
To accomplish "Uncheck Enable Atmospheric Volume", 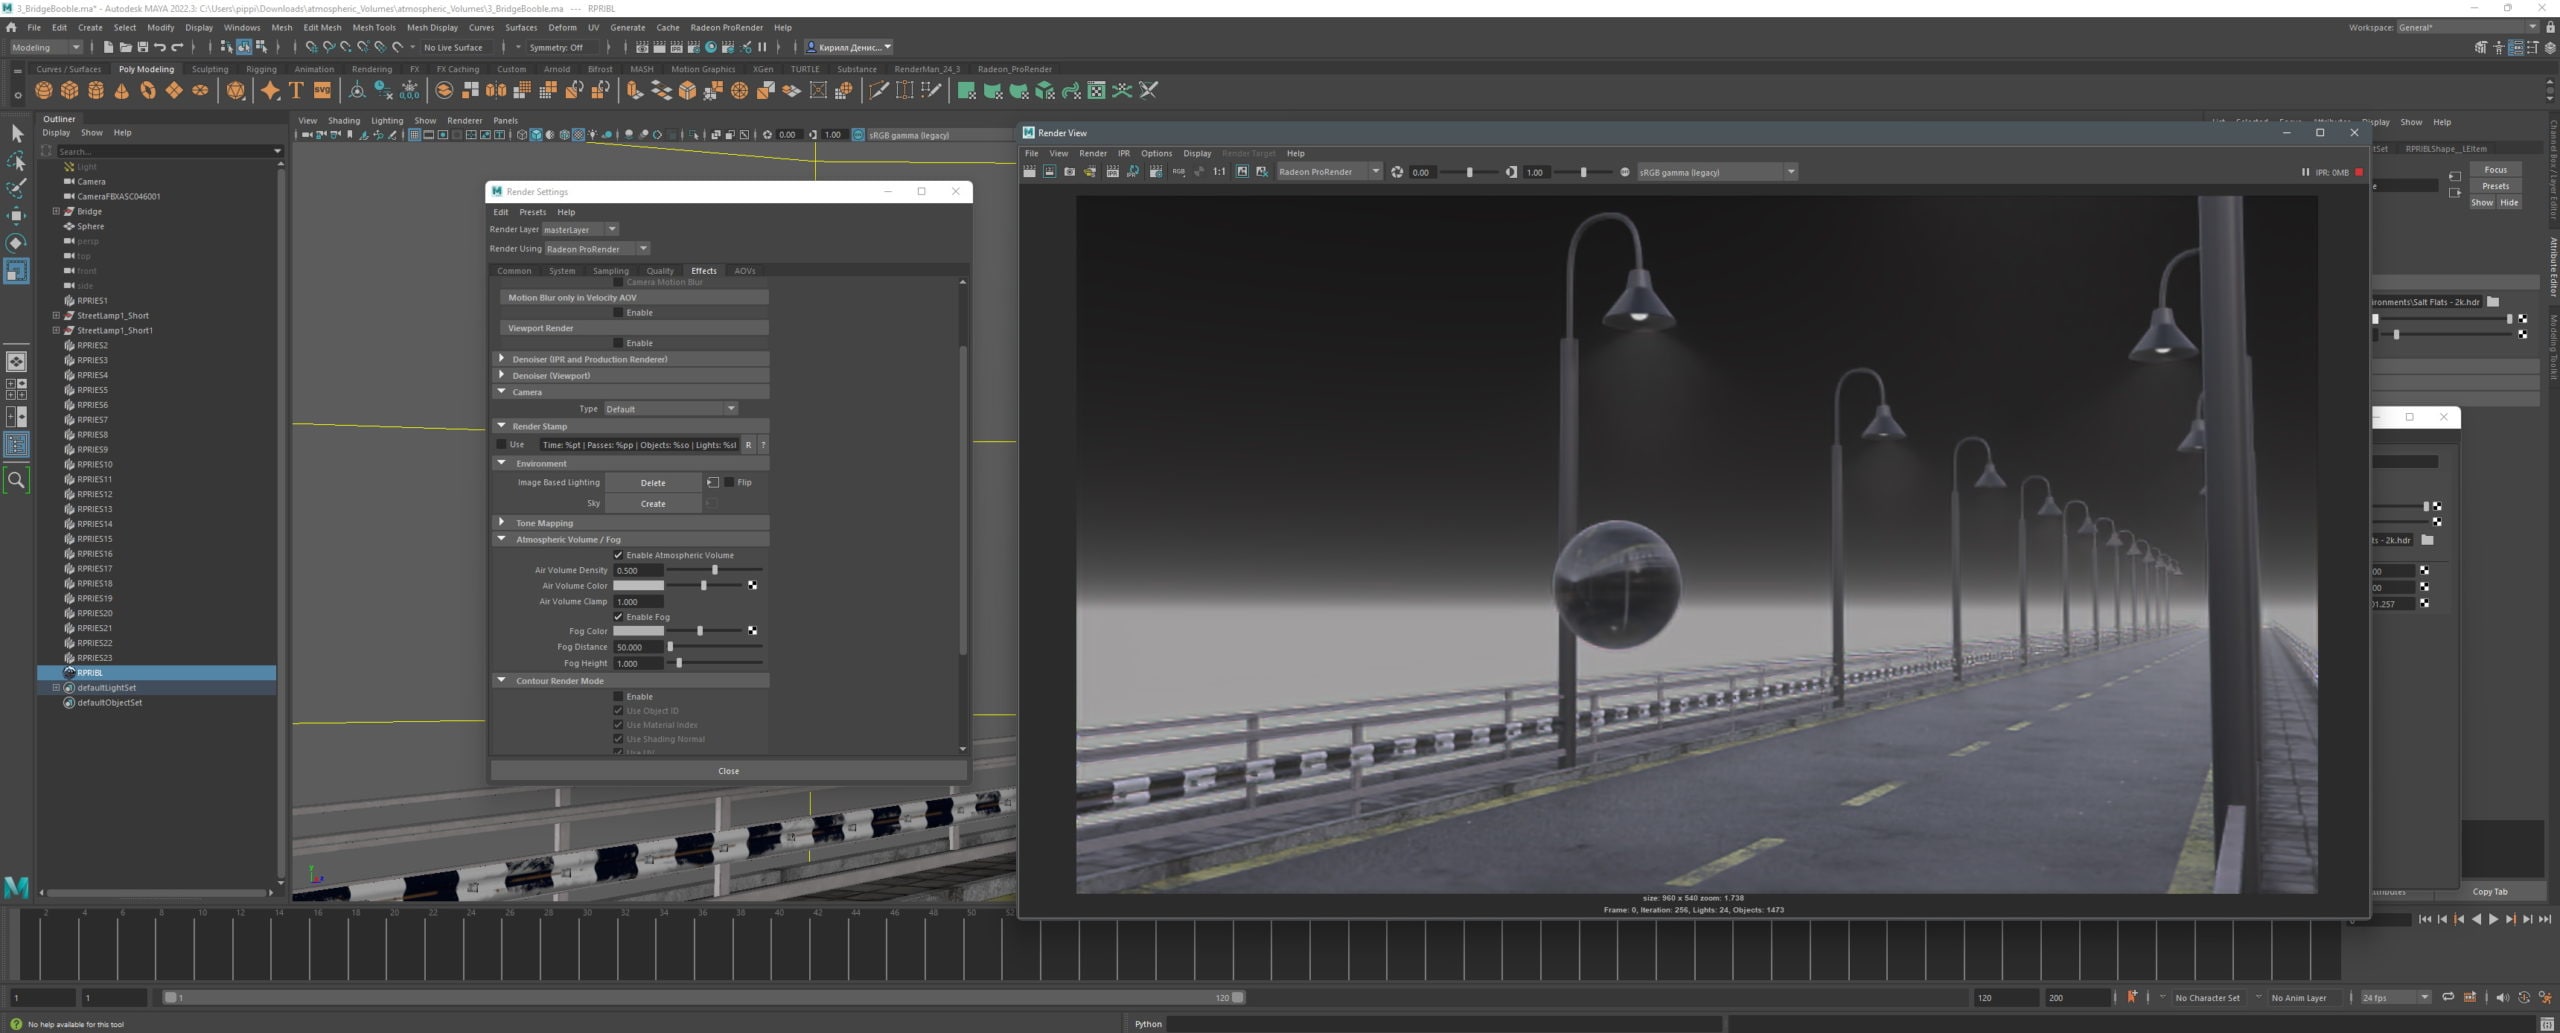I will click(x=618, y=555).
